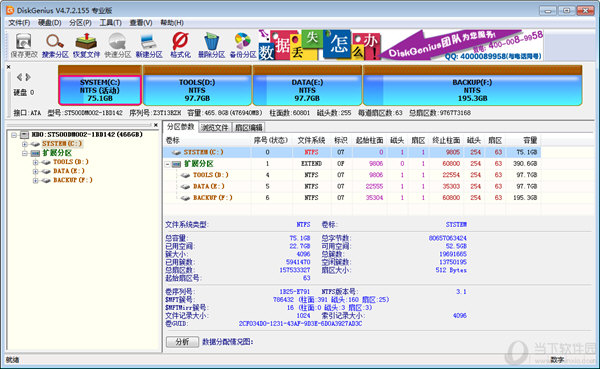Open the 搜索分区 (Search partition) tool
Viewport: 600px width, 369px height.
click(55, 46)
